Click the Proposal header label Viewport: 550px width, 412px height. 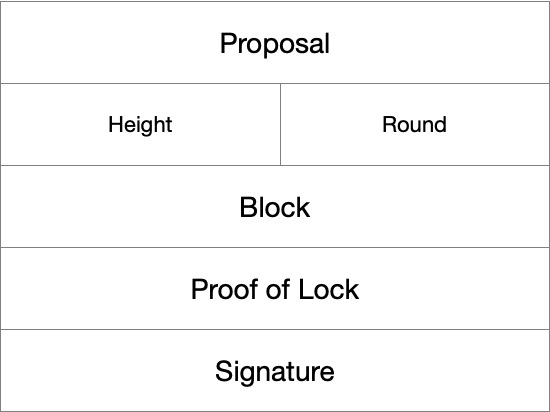tap(275, 43)
